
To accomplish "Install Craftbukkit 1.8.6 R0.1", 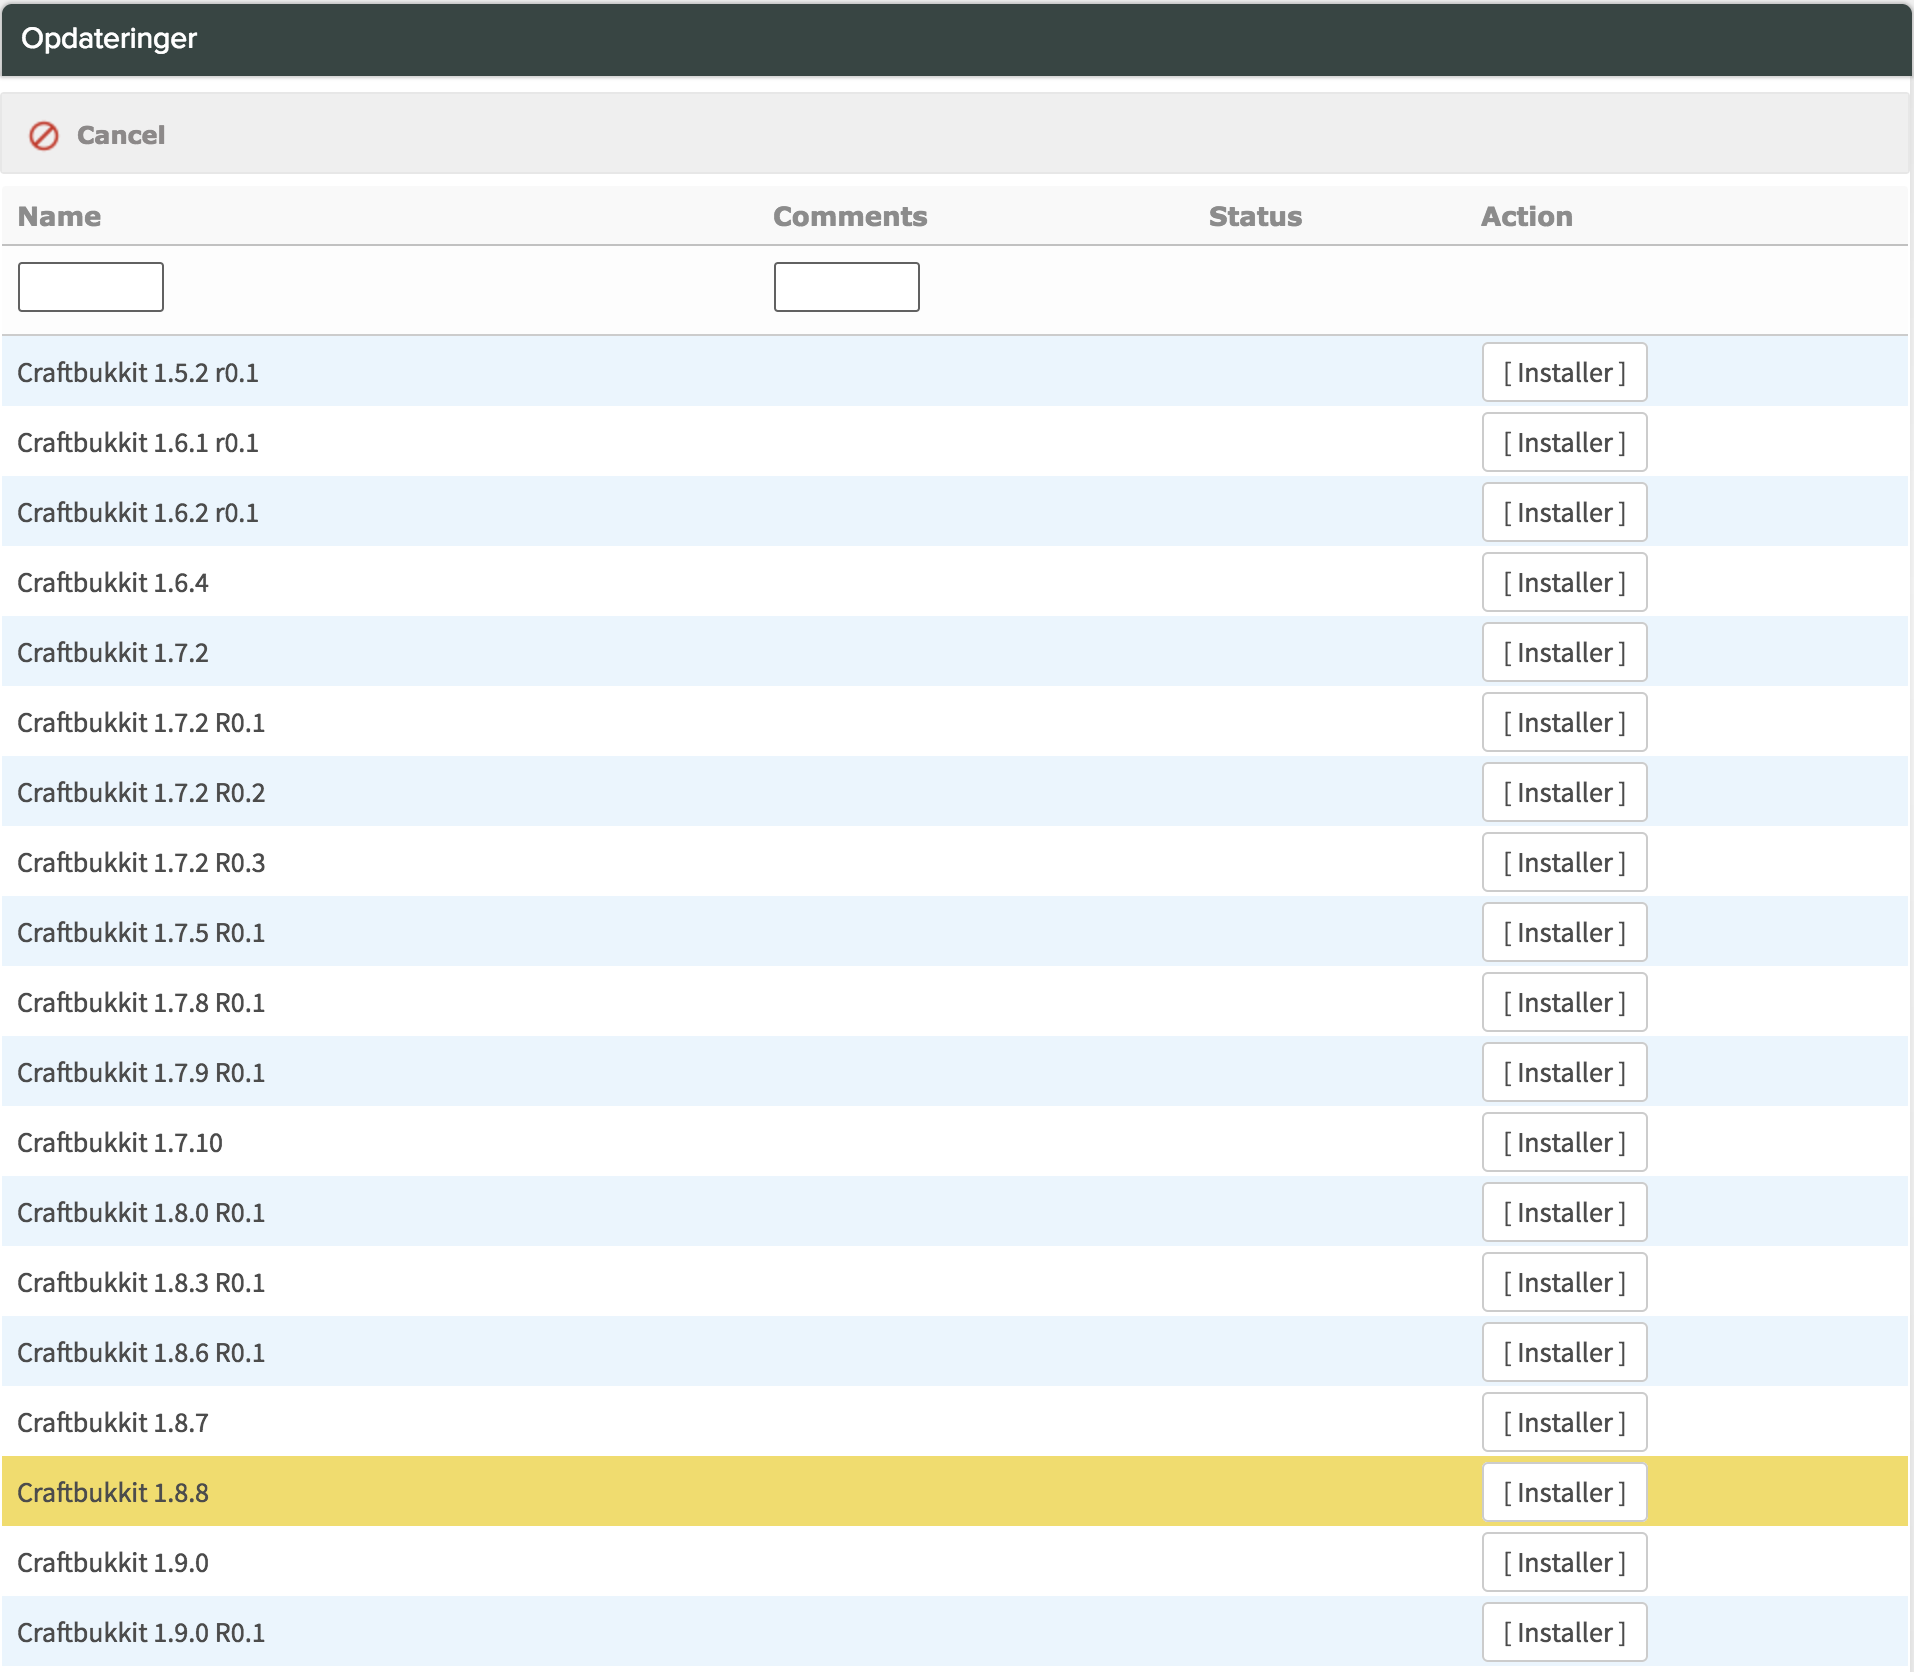I will point(1565,1352).
